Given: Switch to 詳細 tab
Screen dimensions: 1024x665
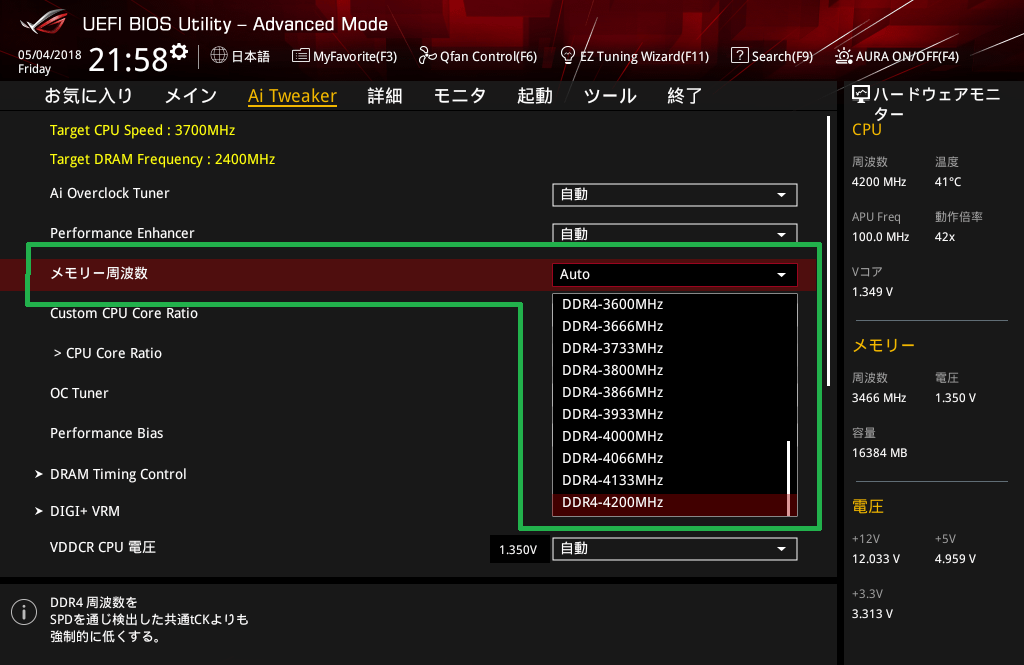Looking at the screenshot, I should tap(385, 96).
